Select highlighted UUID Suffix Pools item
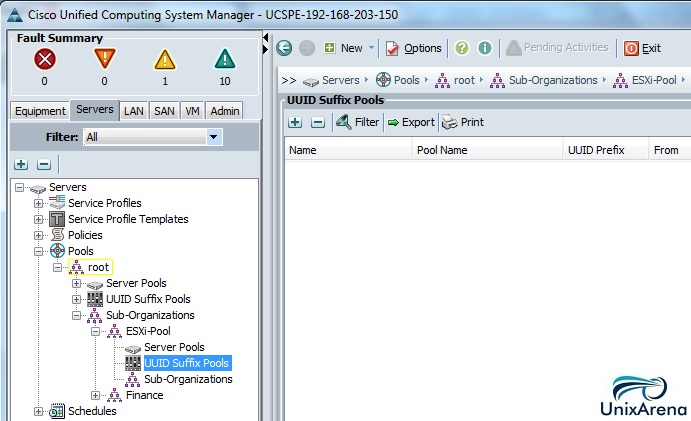 pyautogui.click(x=187, y=363)
